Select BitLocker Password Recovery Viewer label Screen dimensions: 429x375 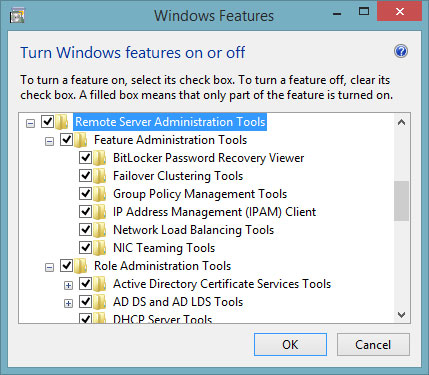pos(208,158)
